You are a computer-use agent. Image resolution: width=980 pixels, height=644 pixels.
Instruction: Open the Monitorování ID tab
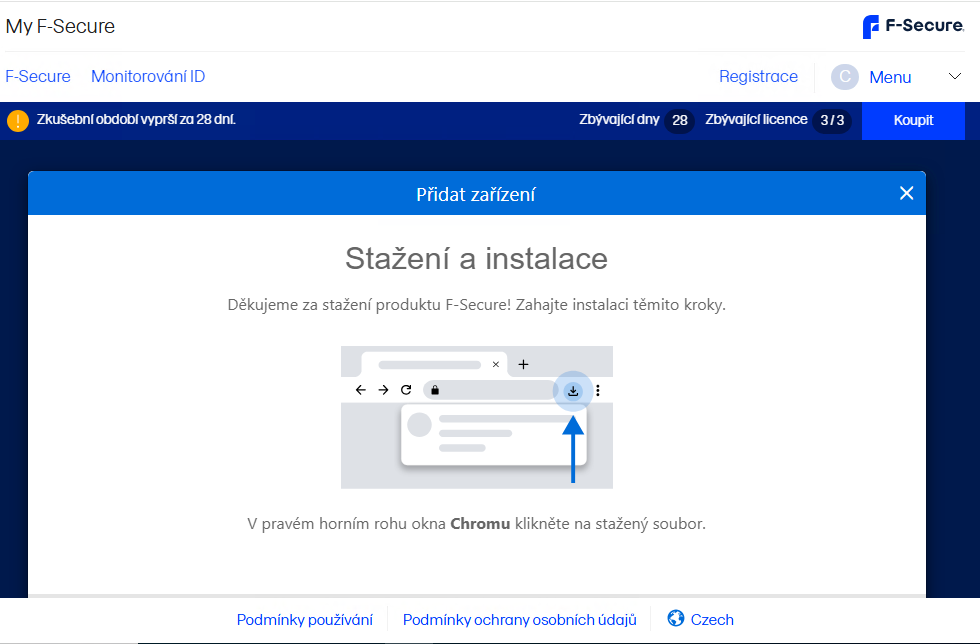tap(148, 76)
